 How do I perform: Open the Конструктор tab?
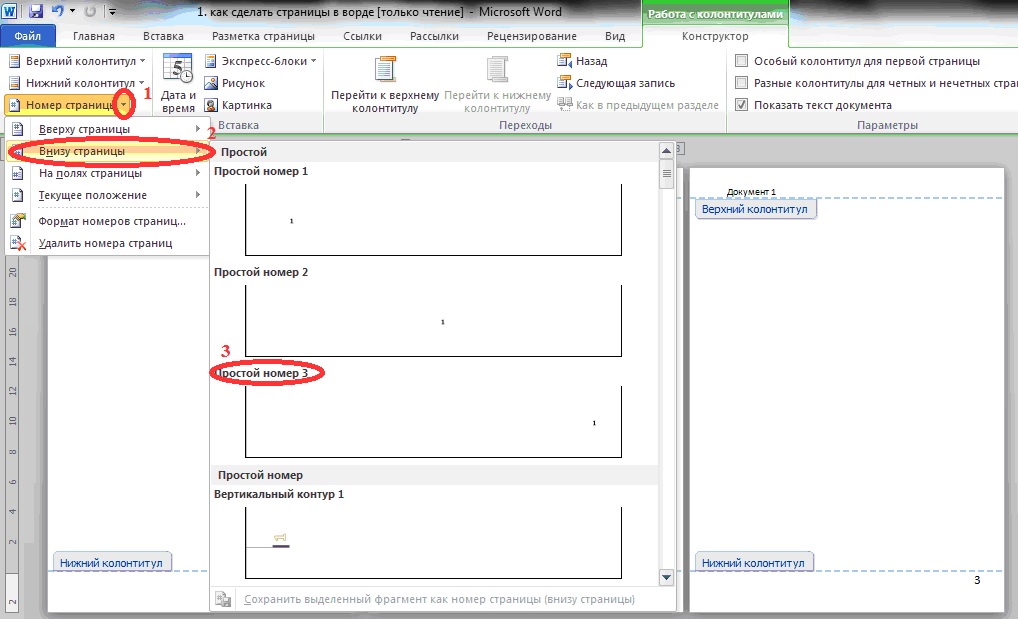(715, 36)
